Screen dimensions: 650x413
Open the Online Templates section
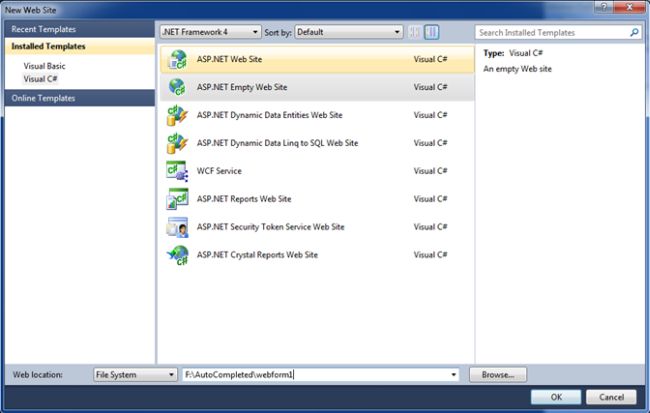pyautogui.click(x=80, y=98)
